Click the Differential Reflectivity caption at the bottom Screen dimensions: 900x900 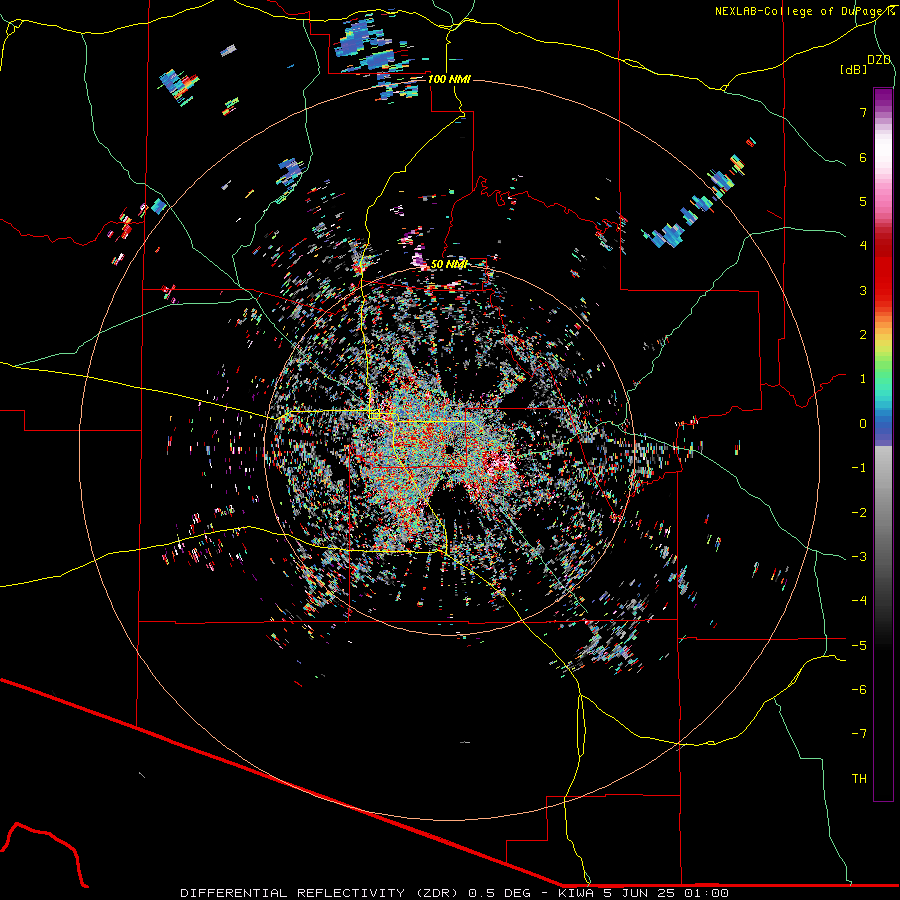pyautogui.click(x=455, y=893)
